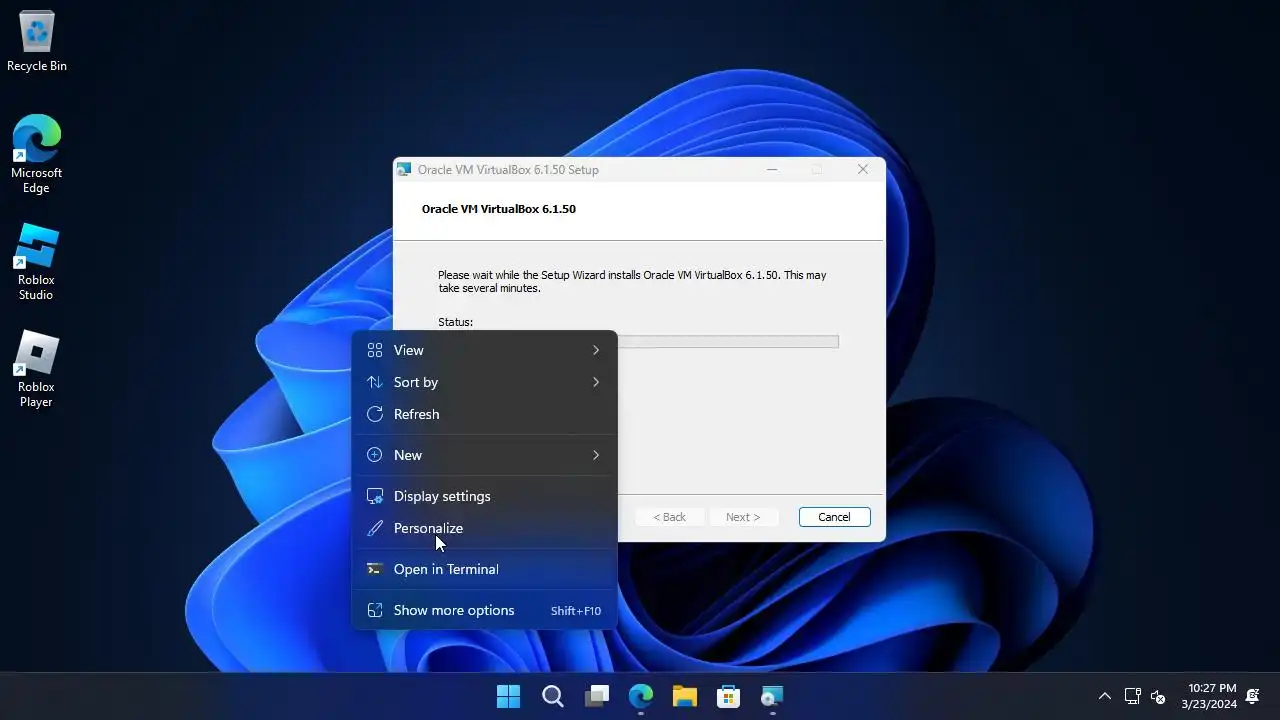Select Open in Terminal
The height and width of the screenshot is (720, 1280).
pyautogui.click(x=485, y=569)
